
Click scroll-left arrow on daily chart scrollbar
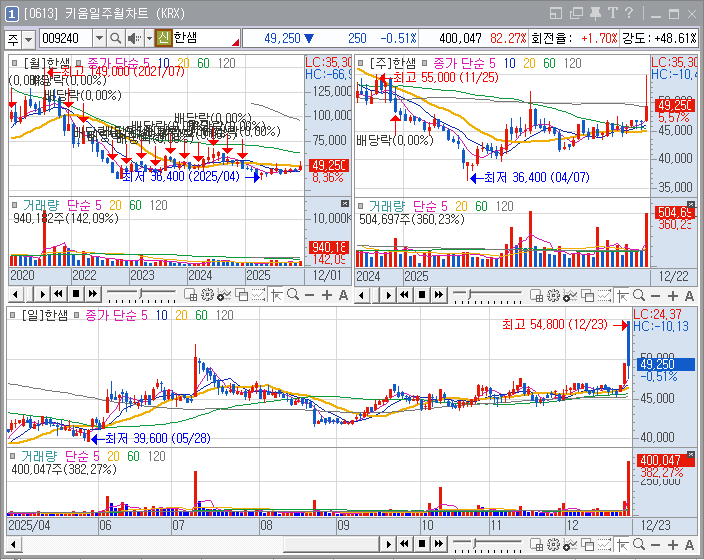point(13,545)
